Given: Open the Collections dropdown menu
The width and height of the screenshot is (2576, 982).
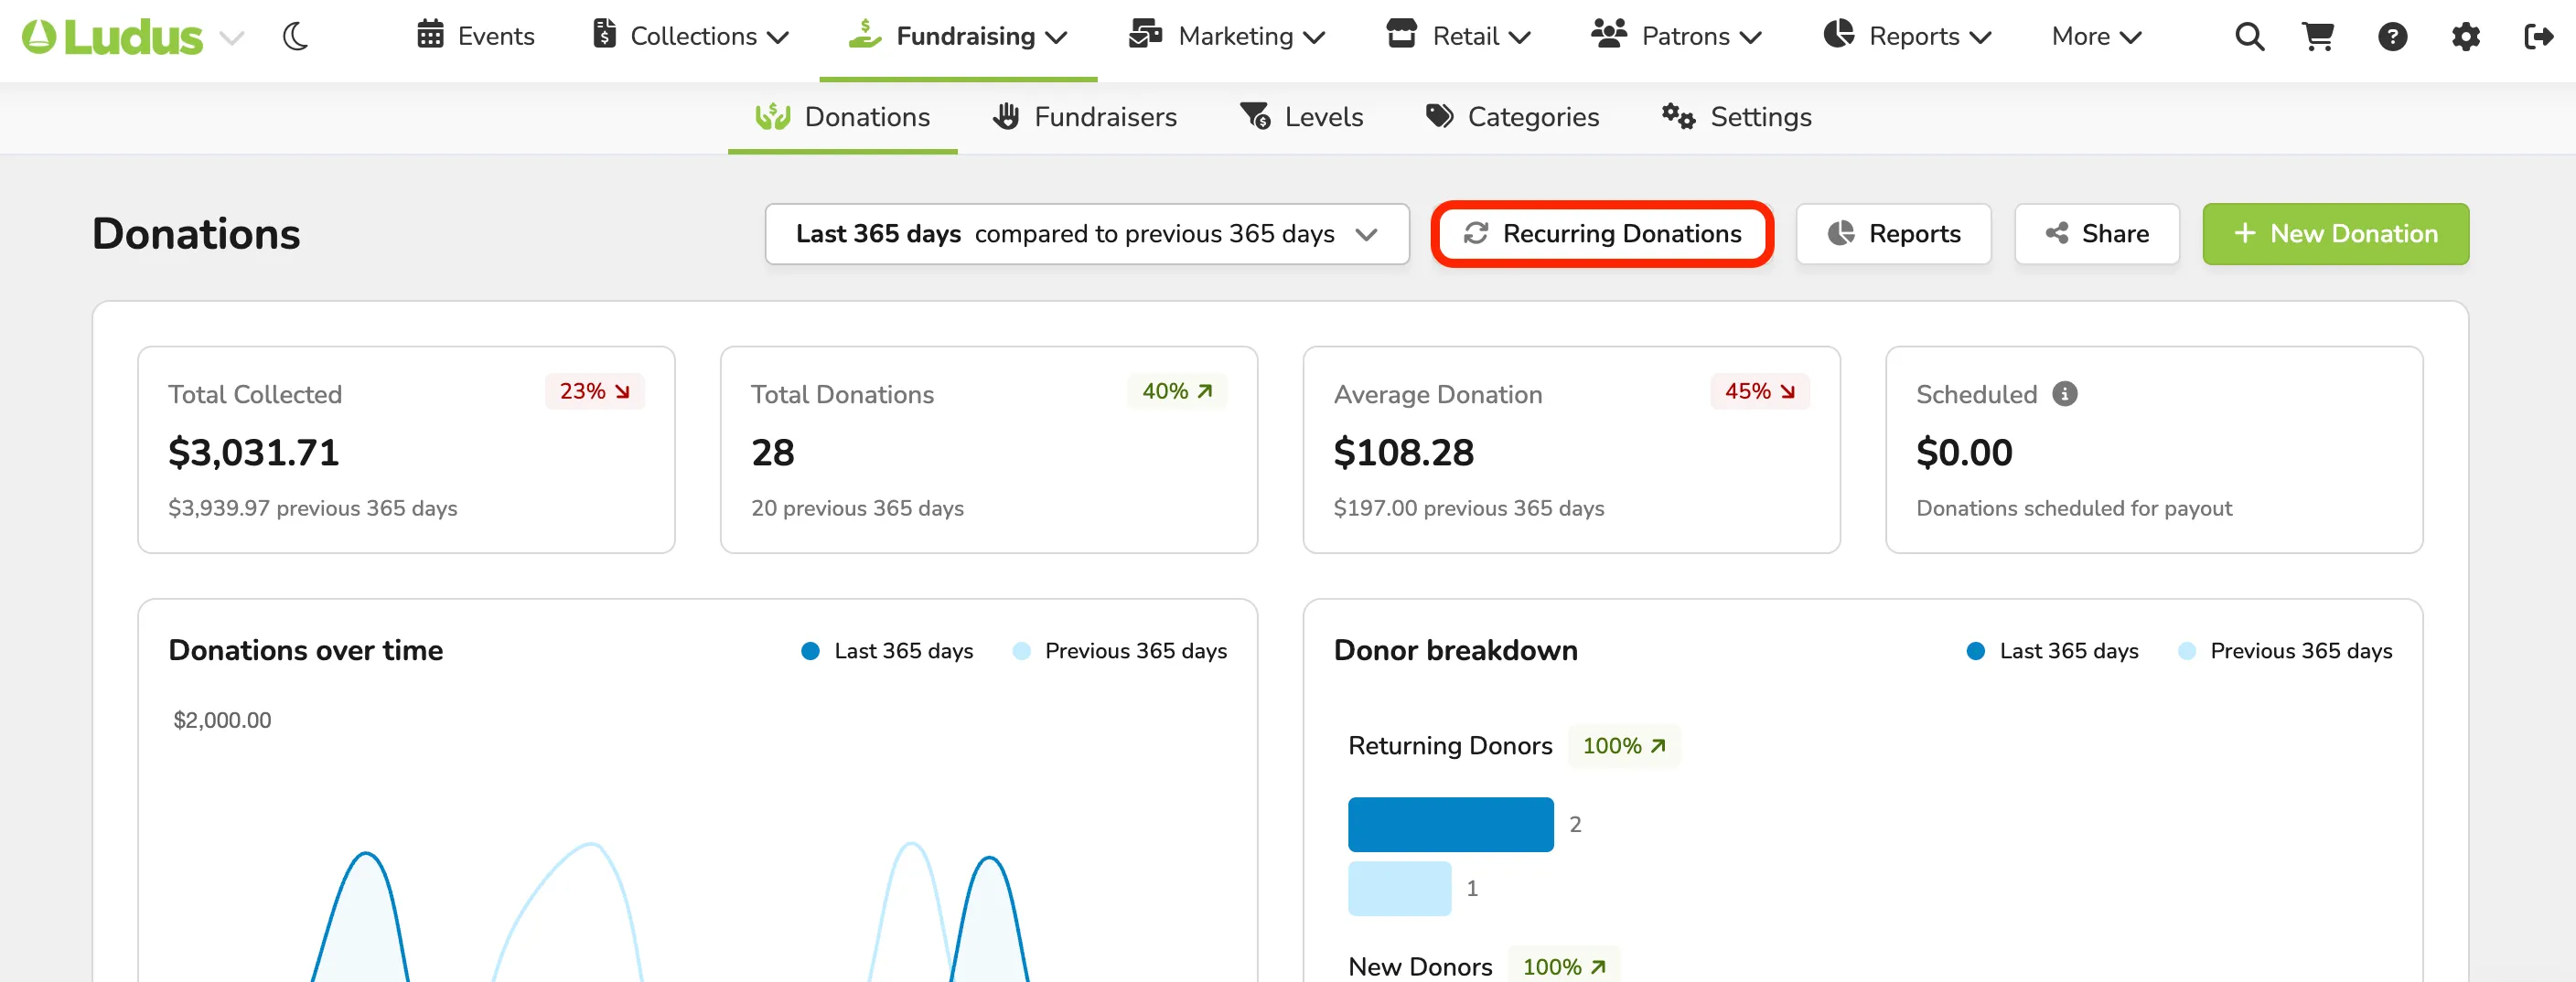Looking at the screenshot, I should pyautogui.click(x=691, y=36).
